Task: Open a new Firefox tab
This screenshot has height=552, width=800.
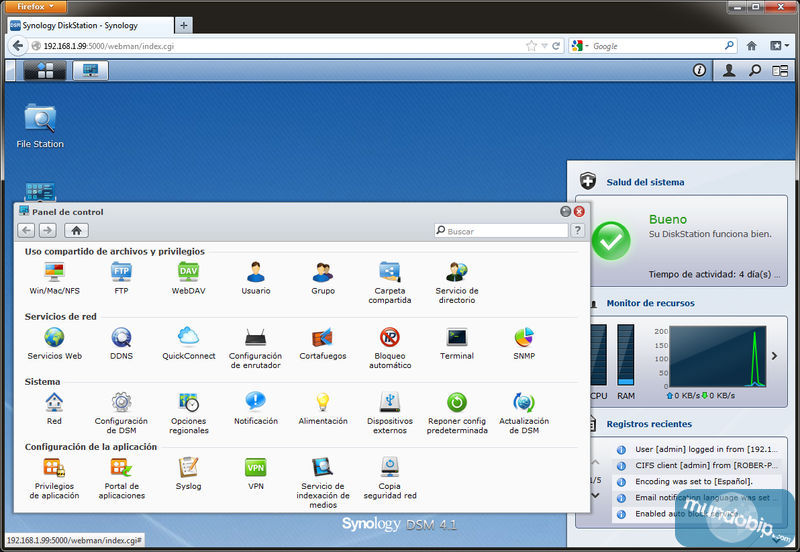Action: 184,25
